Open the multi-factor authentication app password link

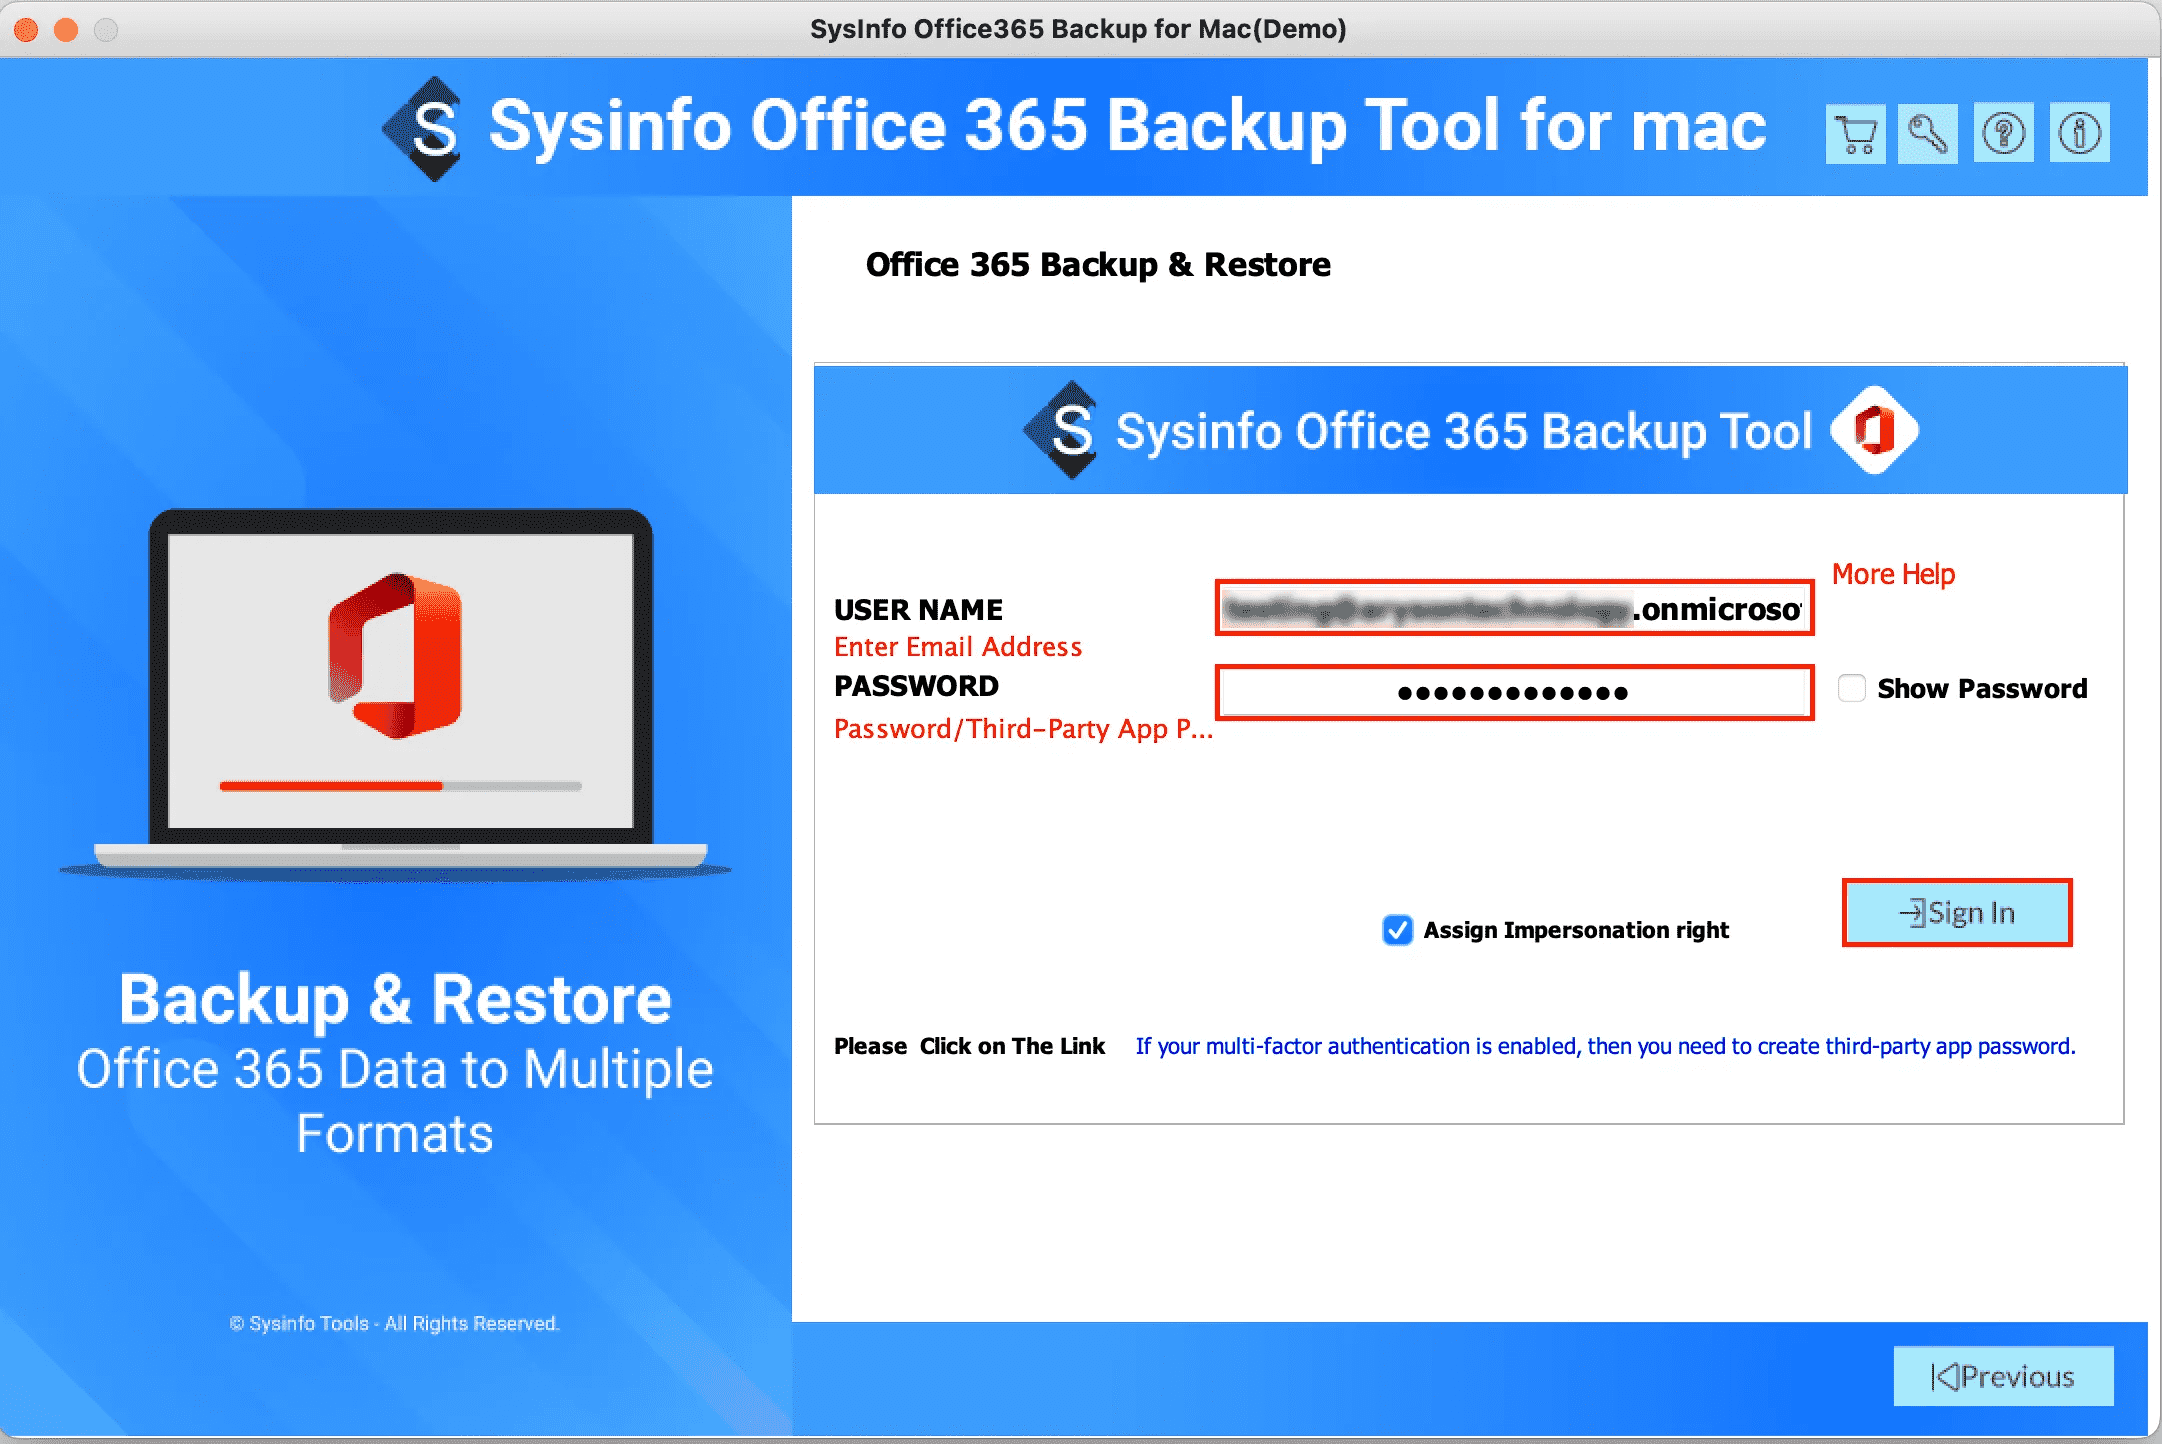coord(1605,1046)
